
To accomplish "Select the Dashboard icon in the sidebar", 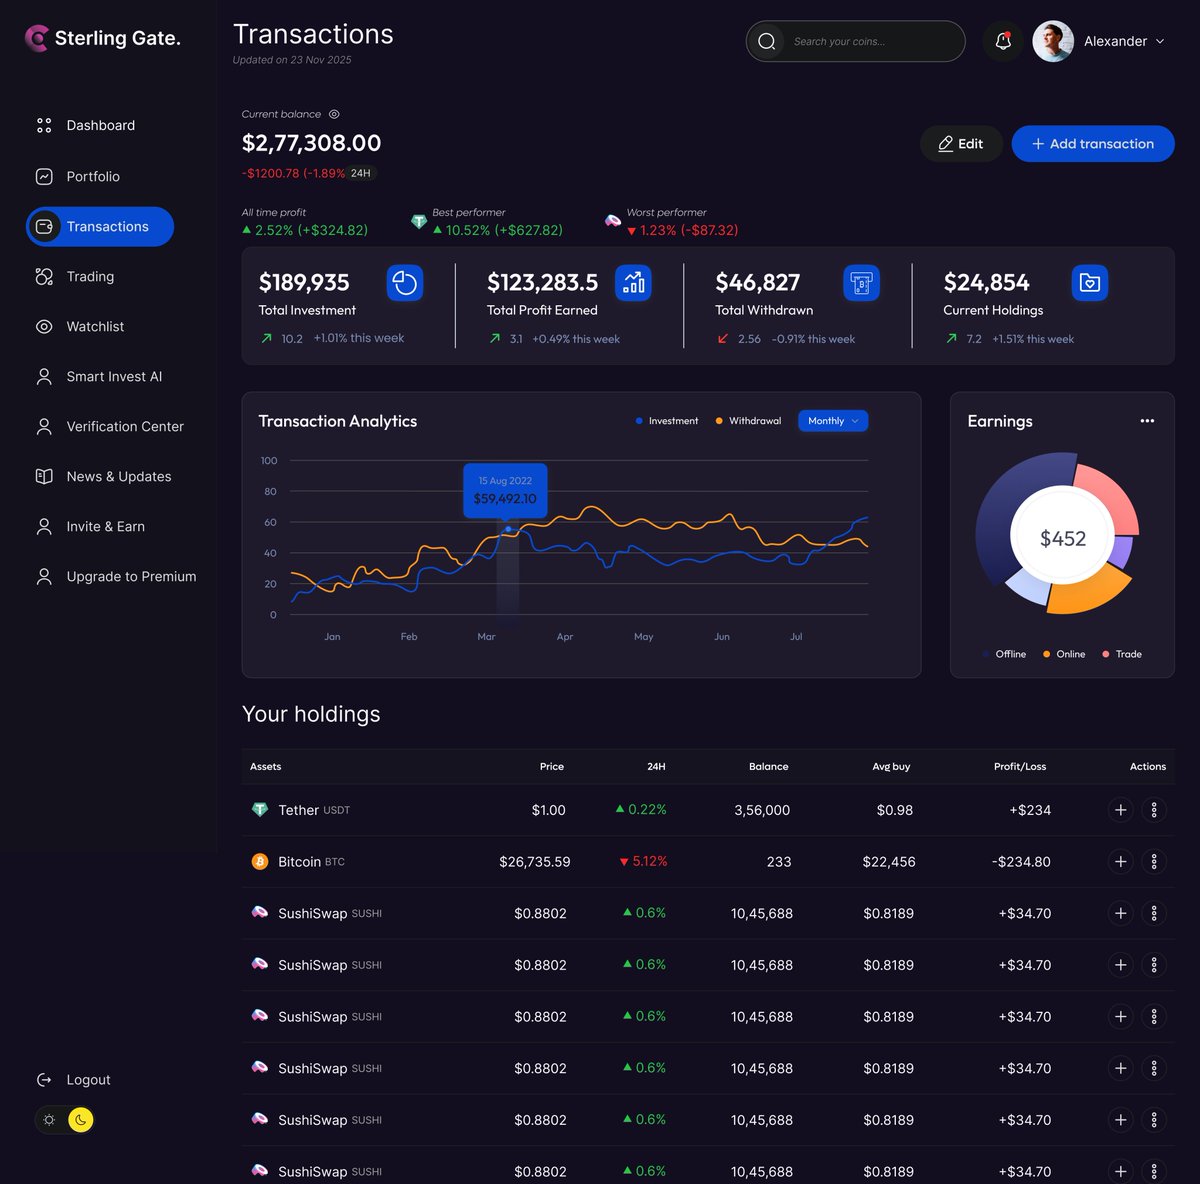I will (43, 125).
